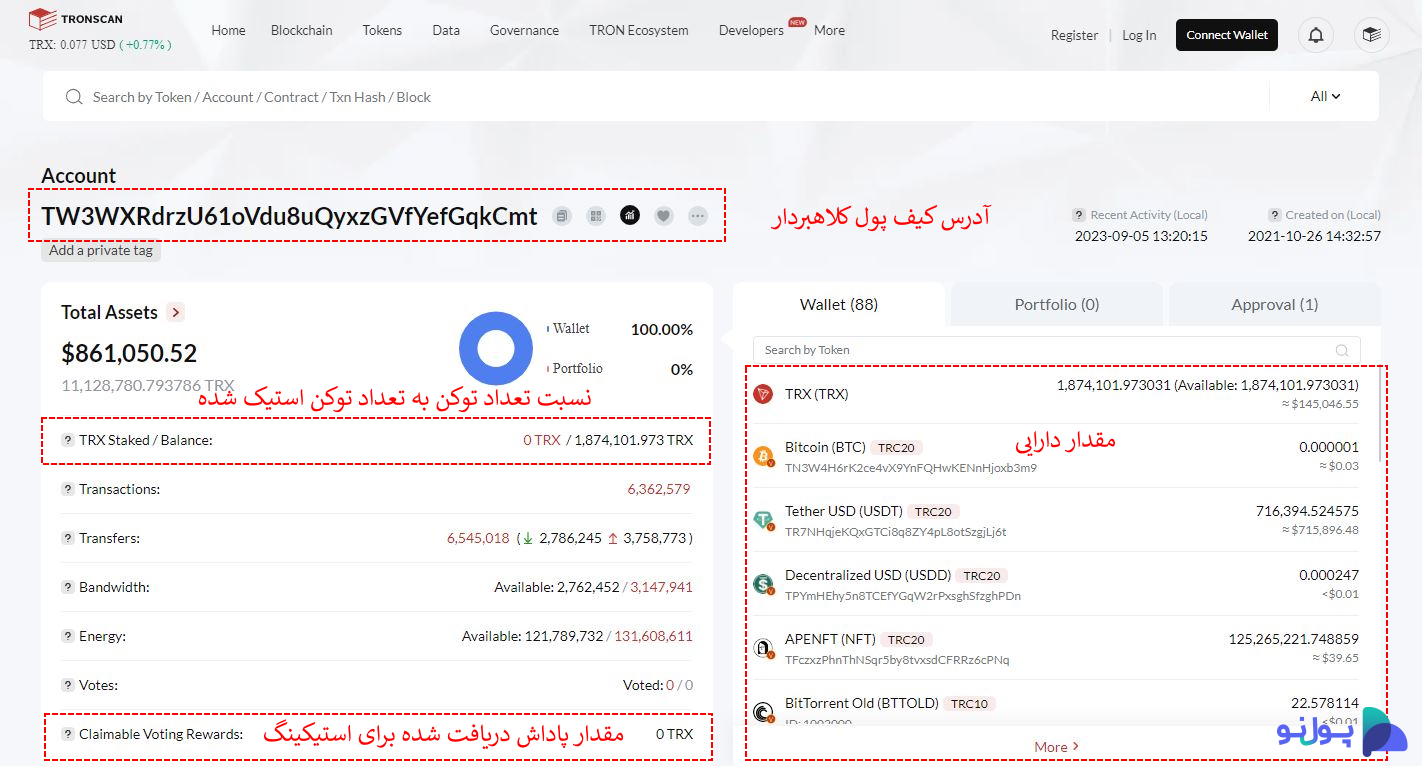The width and height of the screenshot is (1422, 766).
Task: Click the TRX token logo
Action: 764,394
